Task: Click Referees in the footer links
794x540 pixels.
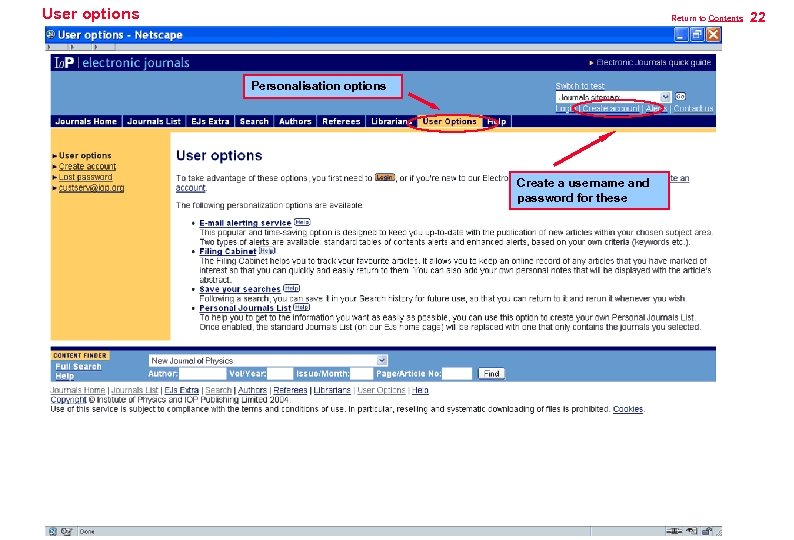Action: [x=290, y=390]
